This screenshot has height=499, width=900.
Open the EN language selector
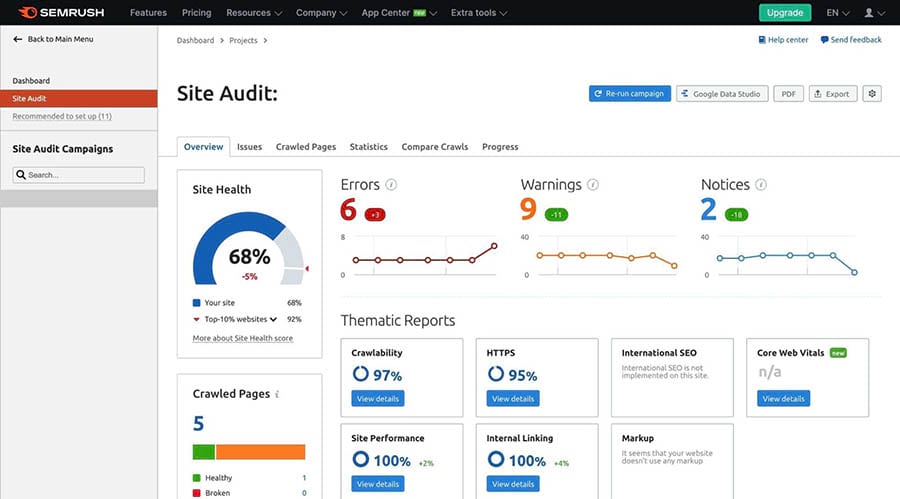tap(837, 13)
